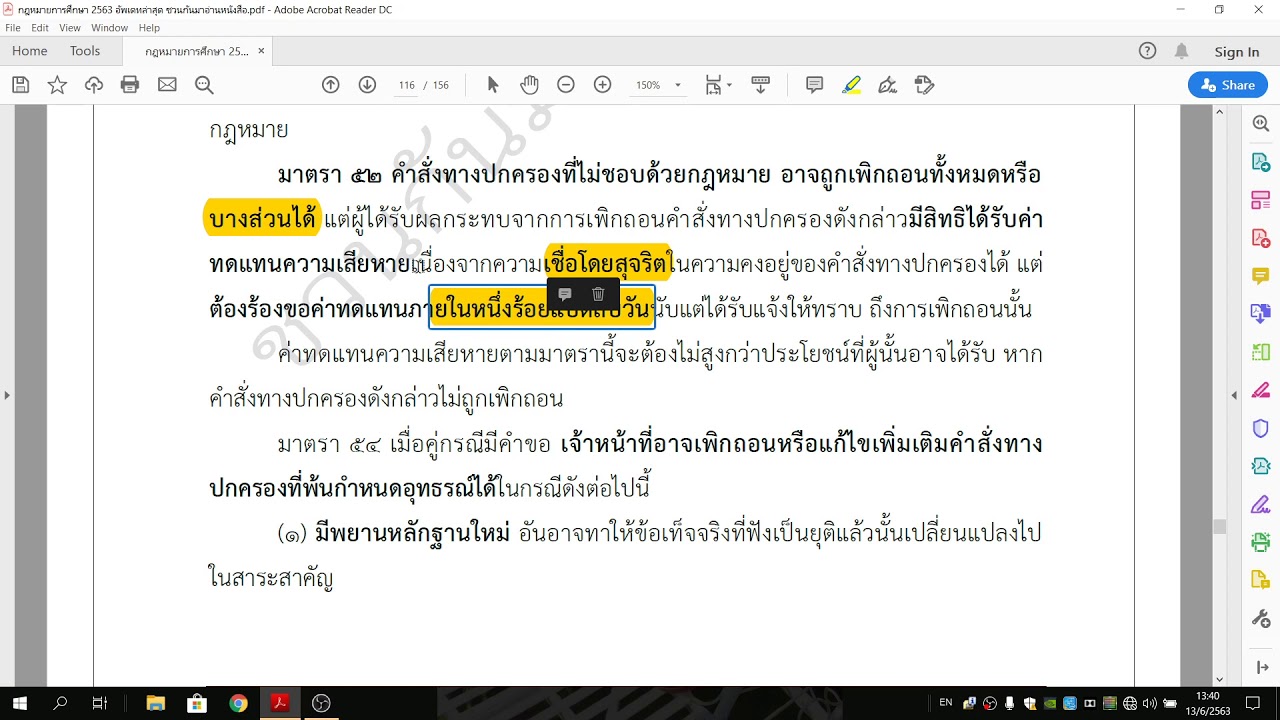Screen dimensions: 1280x720
Task: Click the Sign In link
Action: tap(1237, 52)
